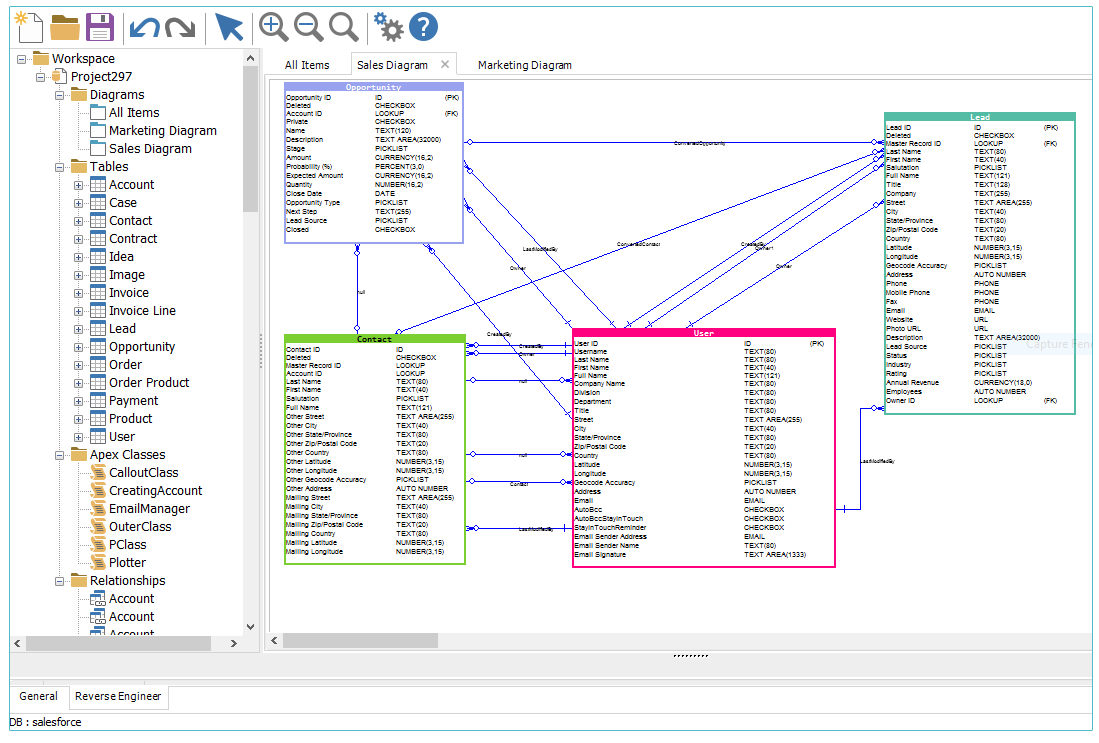The height and width of the screenshot is (743, 1099).
Task: Save the current model
Action: 101,27
